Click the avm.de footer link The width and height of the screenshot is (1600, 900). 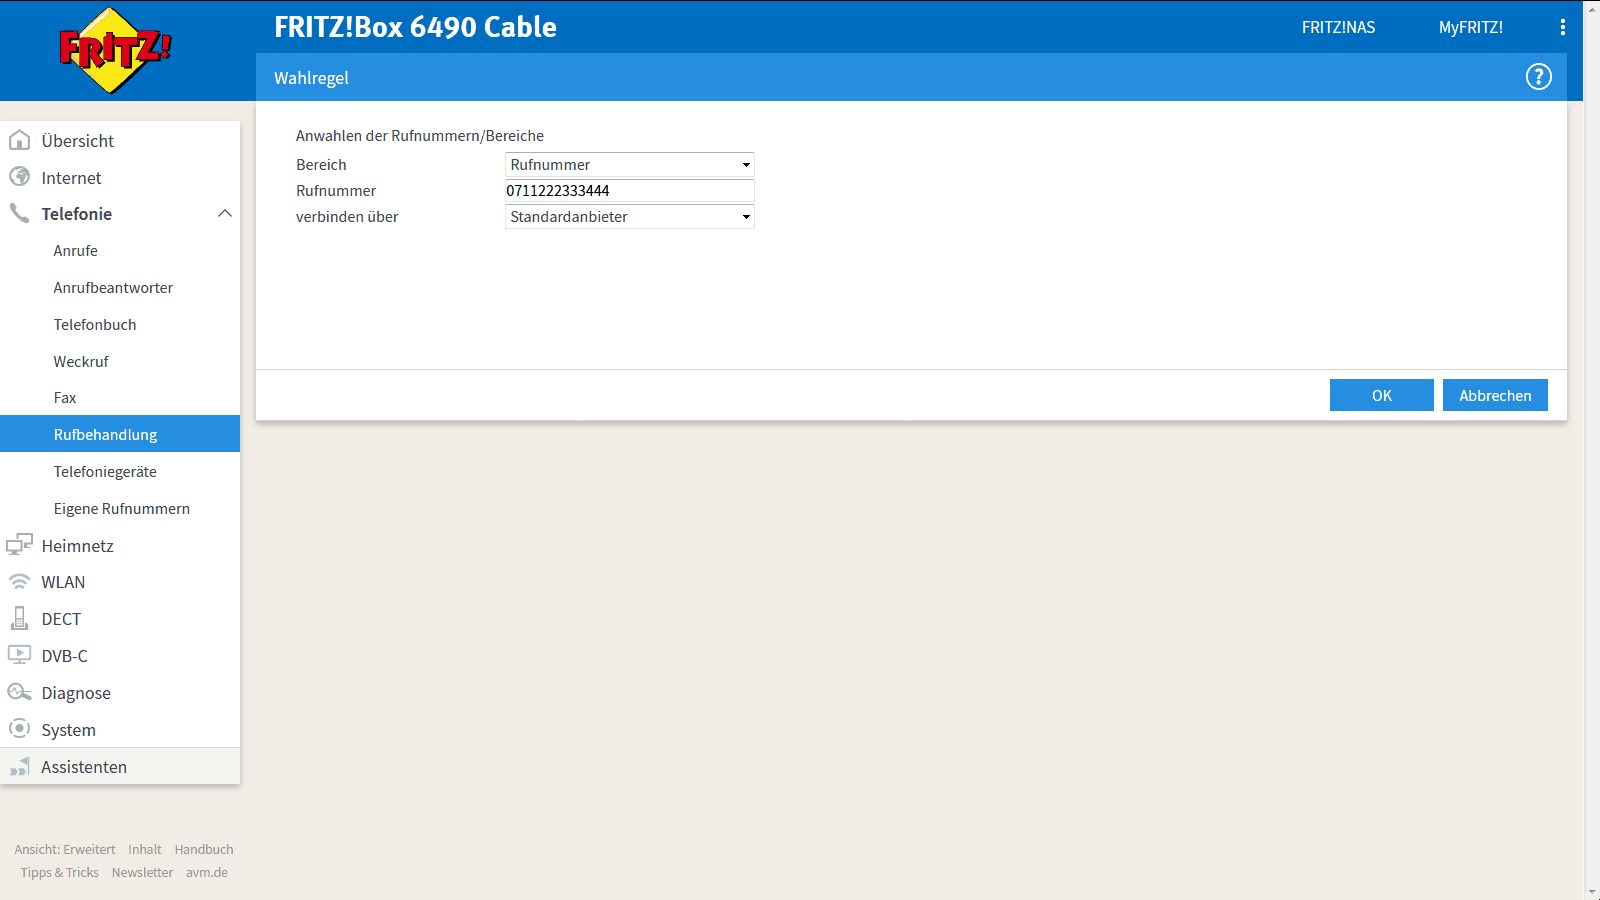click(207, 872)
